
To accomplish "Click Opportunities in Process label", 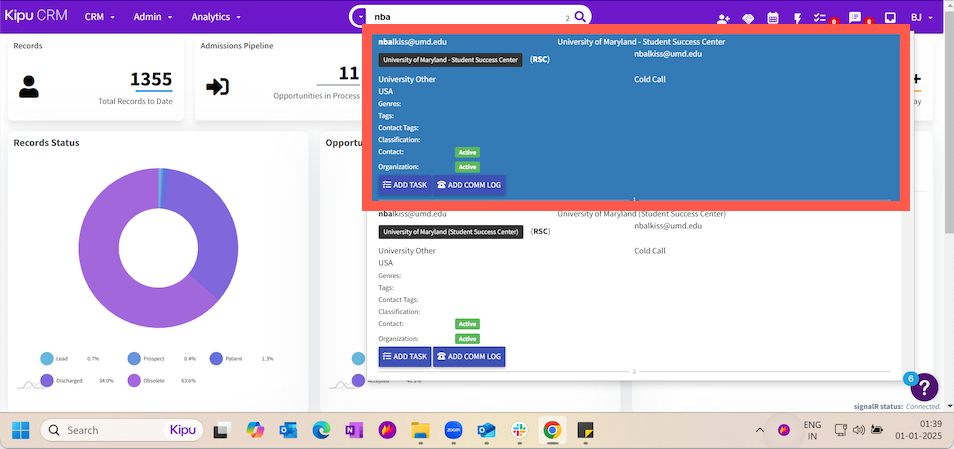I will (316, 96).
